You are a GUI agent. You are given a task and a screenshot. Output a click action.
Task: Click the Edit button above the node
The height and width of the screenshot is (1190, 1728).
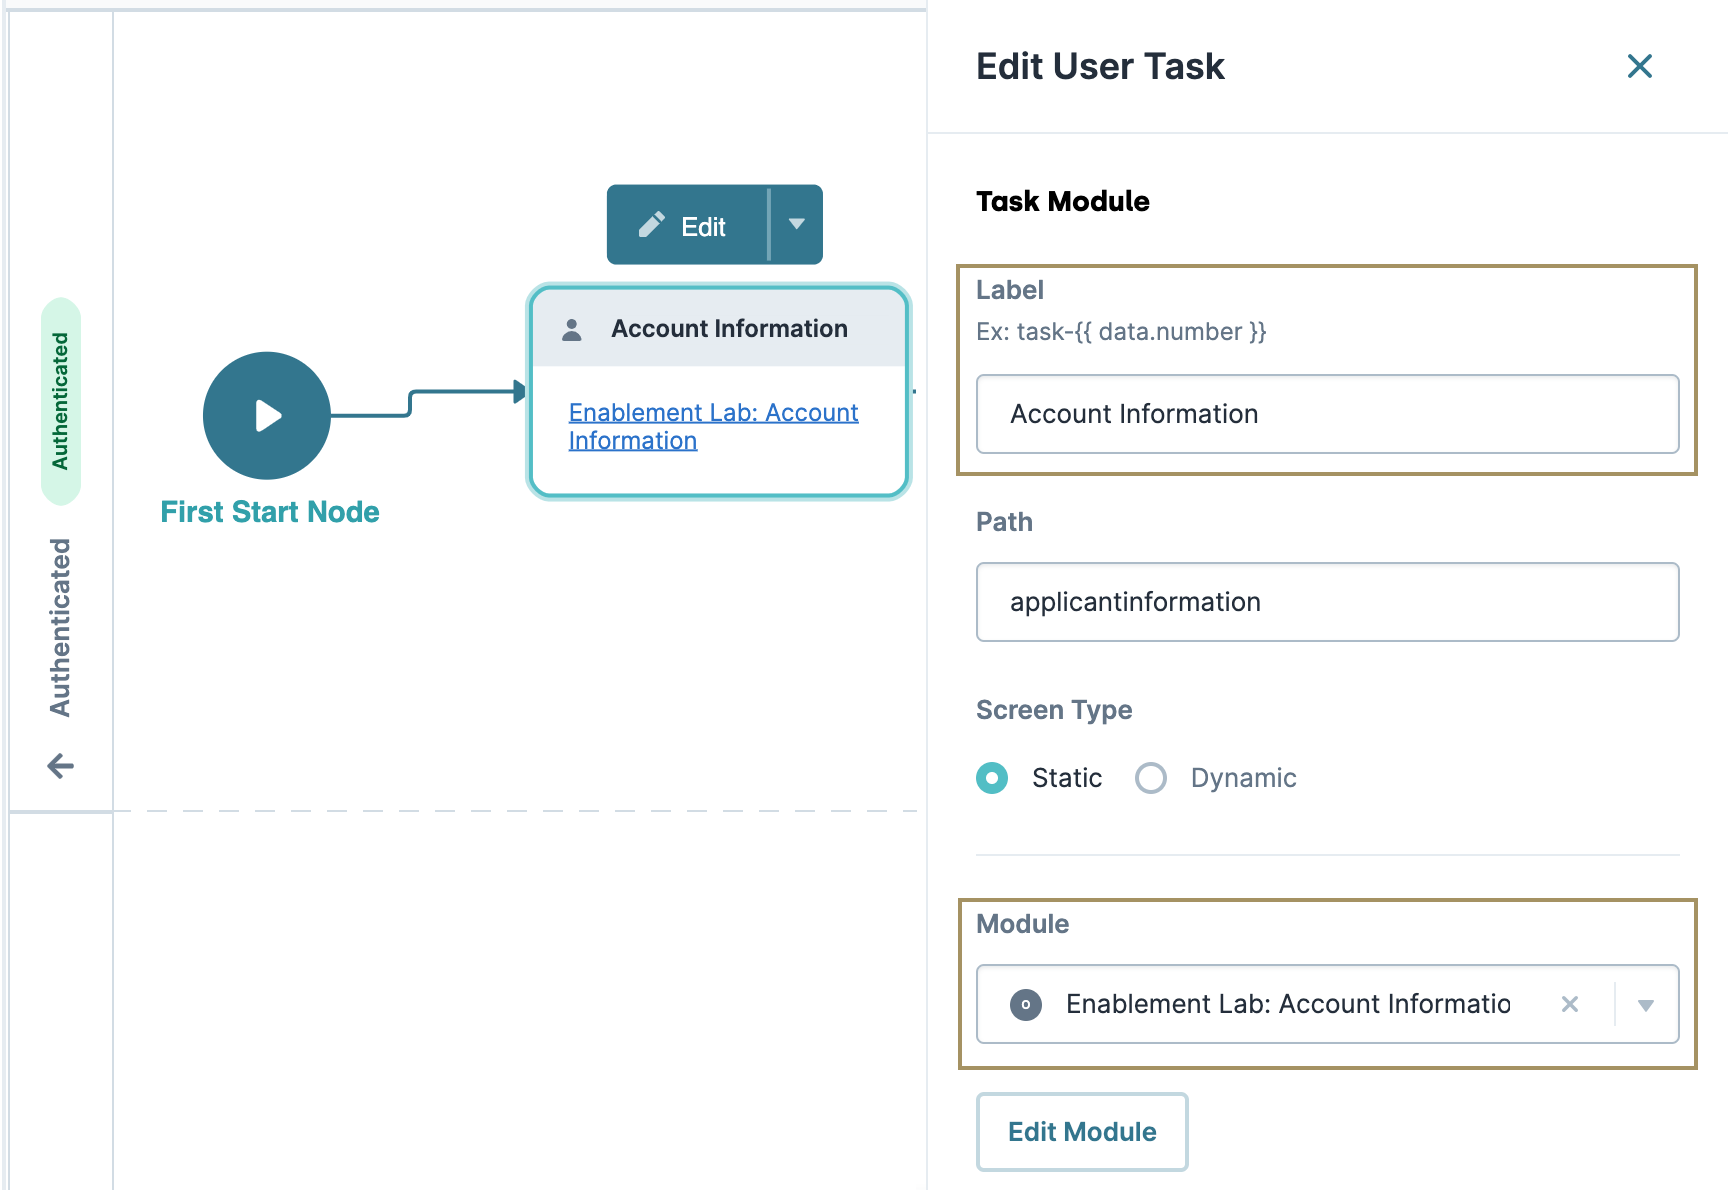coord(690,225)
